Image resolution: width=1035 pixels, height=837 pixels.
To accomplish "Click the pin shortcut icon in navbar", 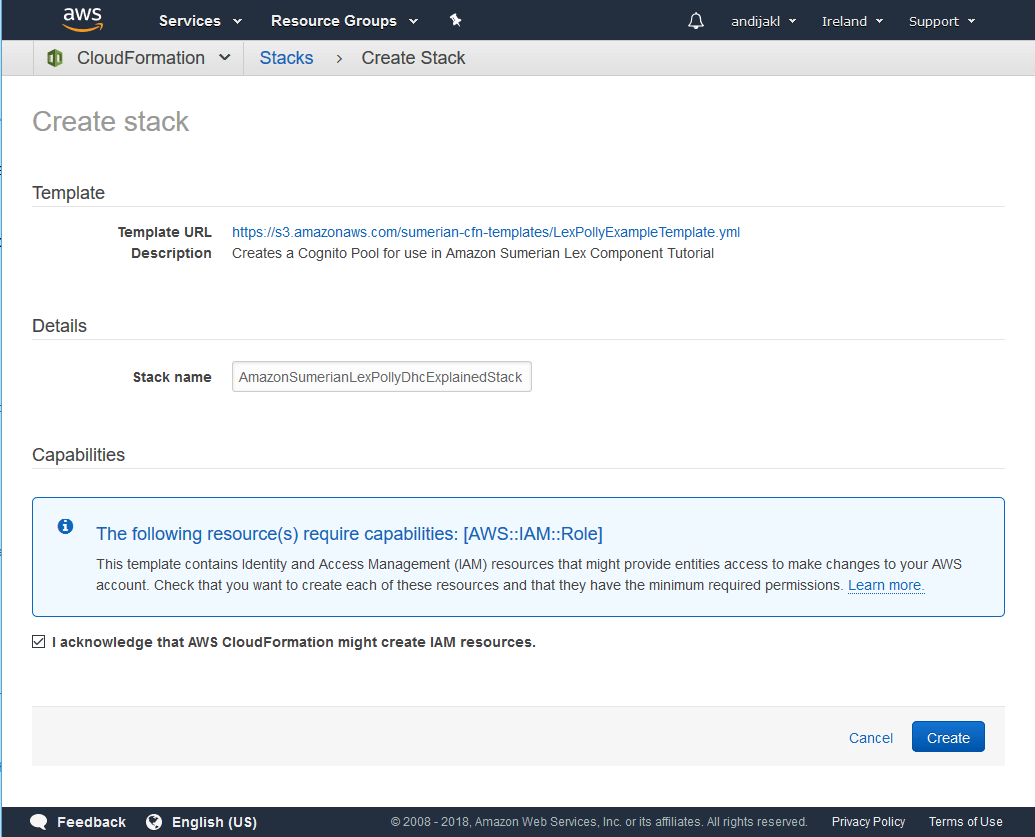I will 455,20.
